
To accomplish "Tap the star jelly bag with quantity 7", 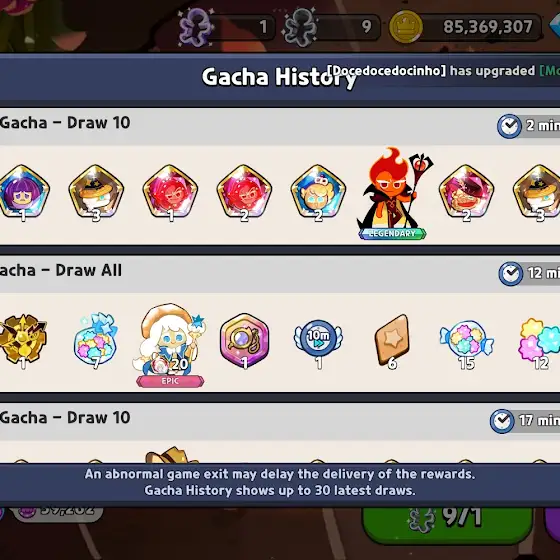I will (x=96, y=339).
